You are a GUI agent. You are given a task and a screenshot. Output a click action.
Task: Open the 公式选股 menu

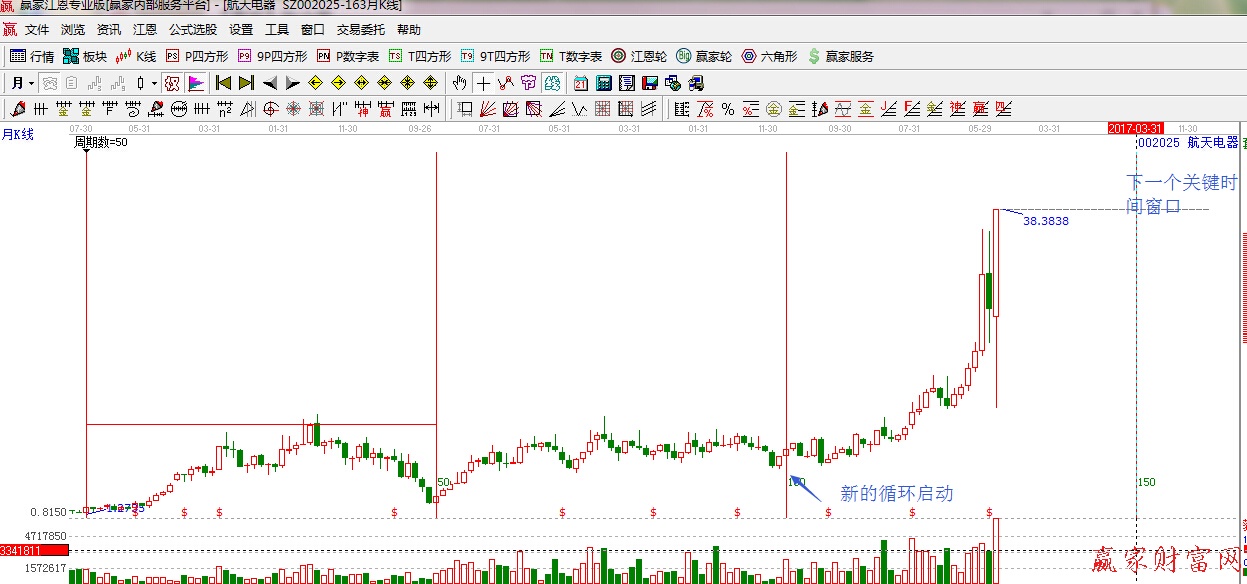pos(192,30)
